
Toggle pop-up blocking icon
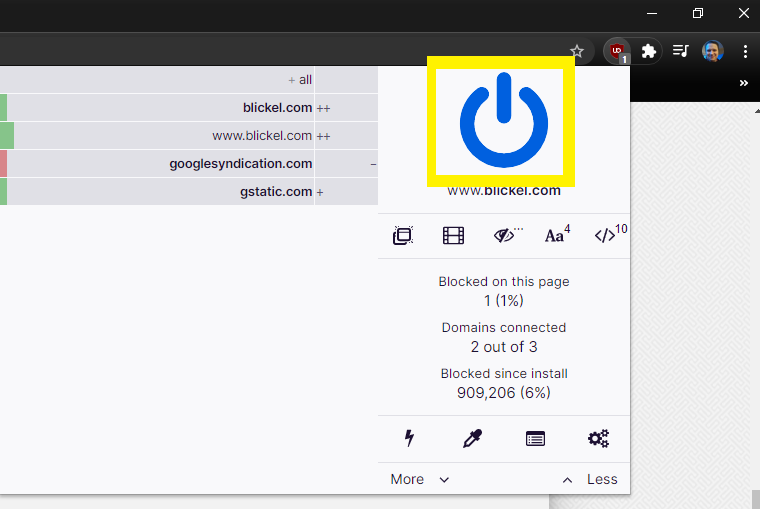[403, 236]
